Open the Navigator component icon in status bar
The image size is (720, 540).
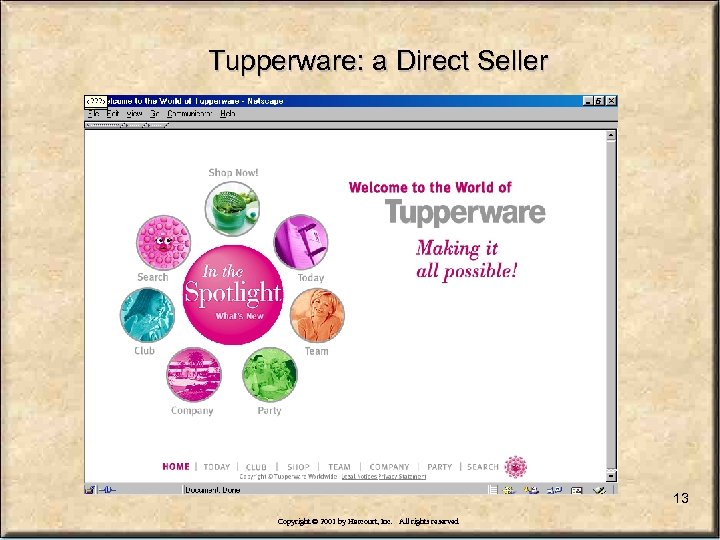pos(509,490)
